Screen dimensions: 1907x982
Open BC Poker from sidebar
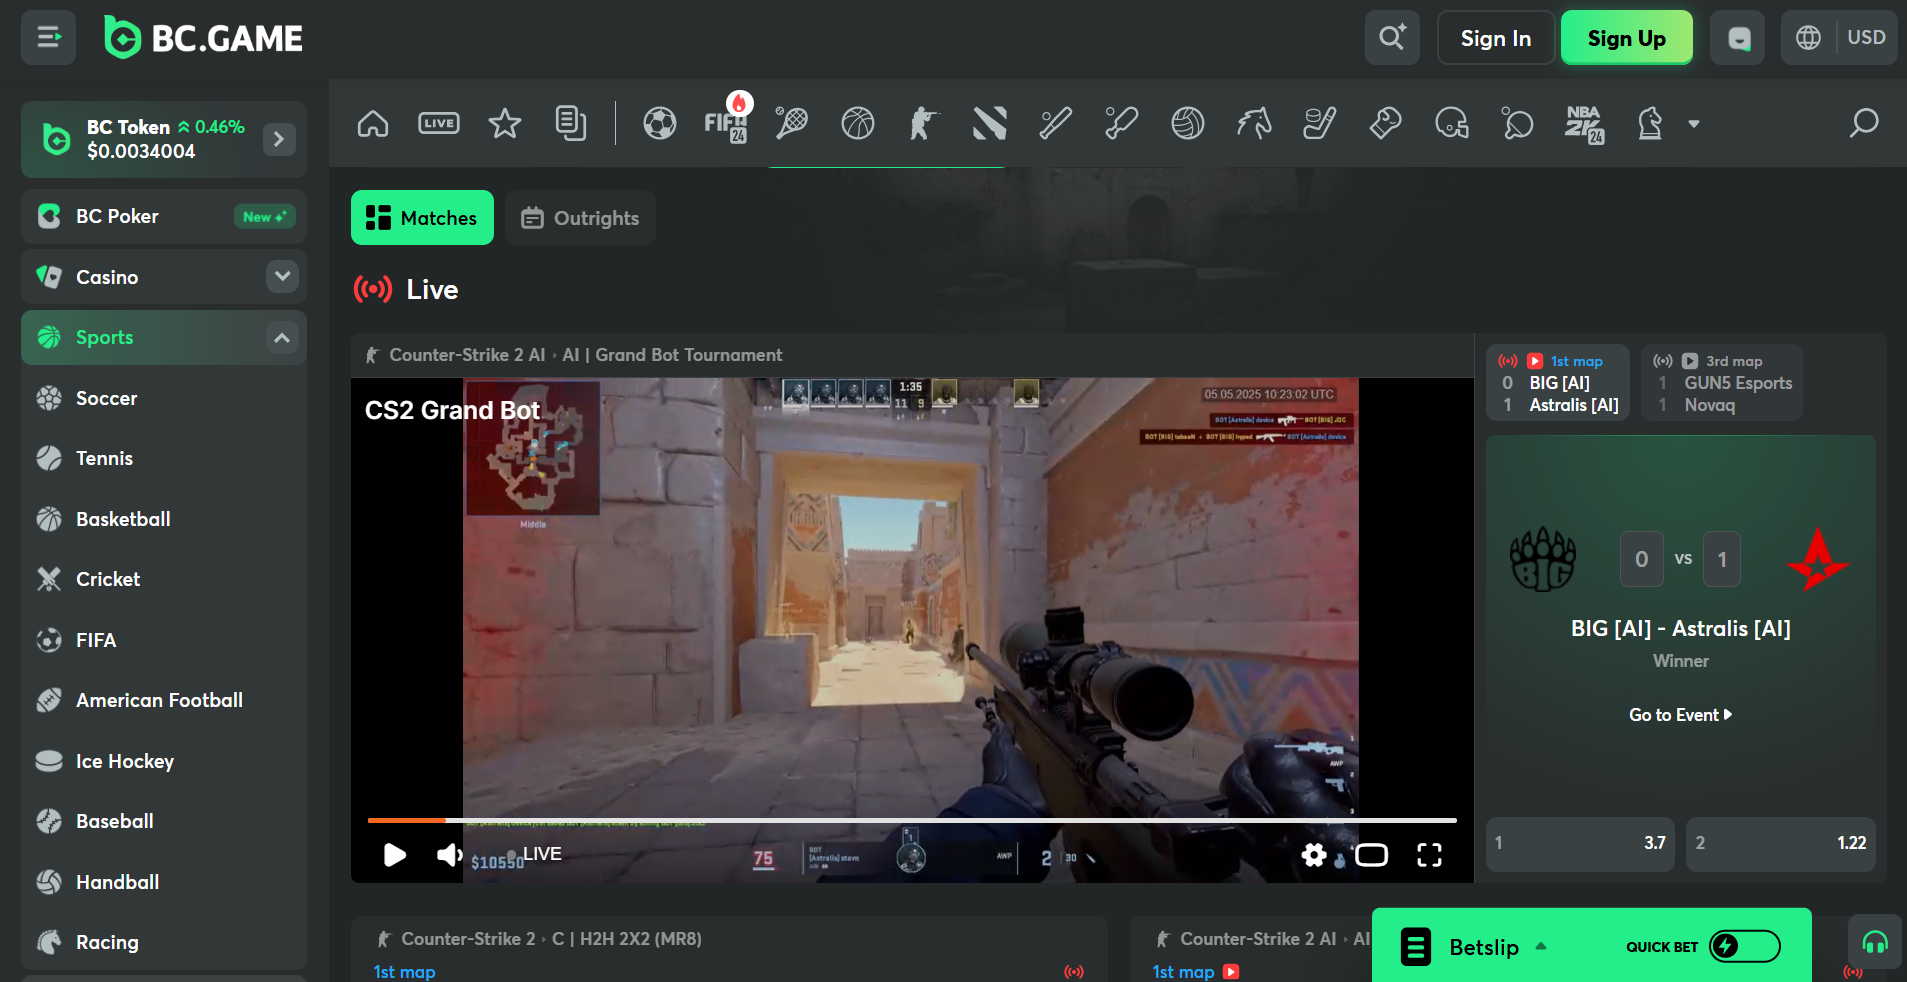tap(164, 216)
